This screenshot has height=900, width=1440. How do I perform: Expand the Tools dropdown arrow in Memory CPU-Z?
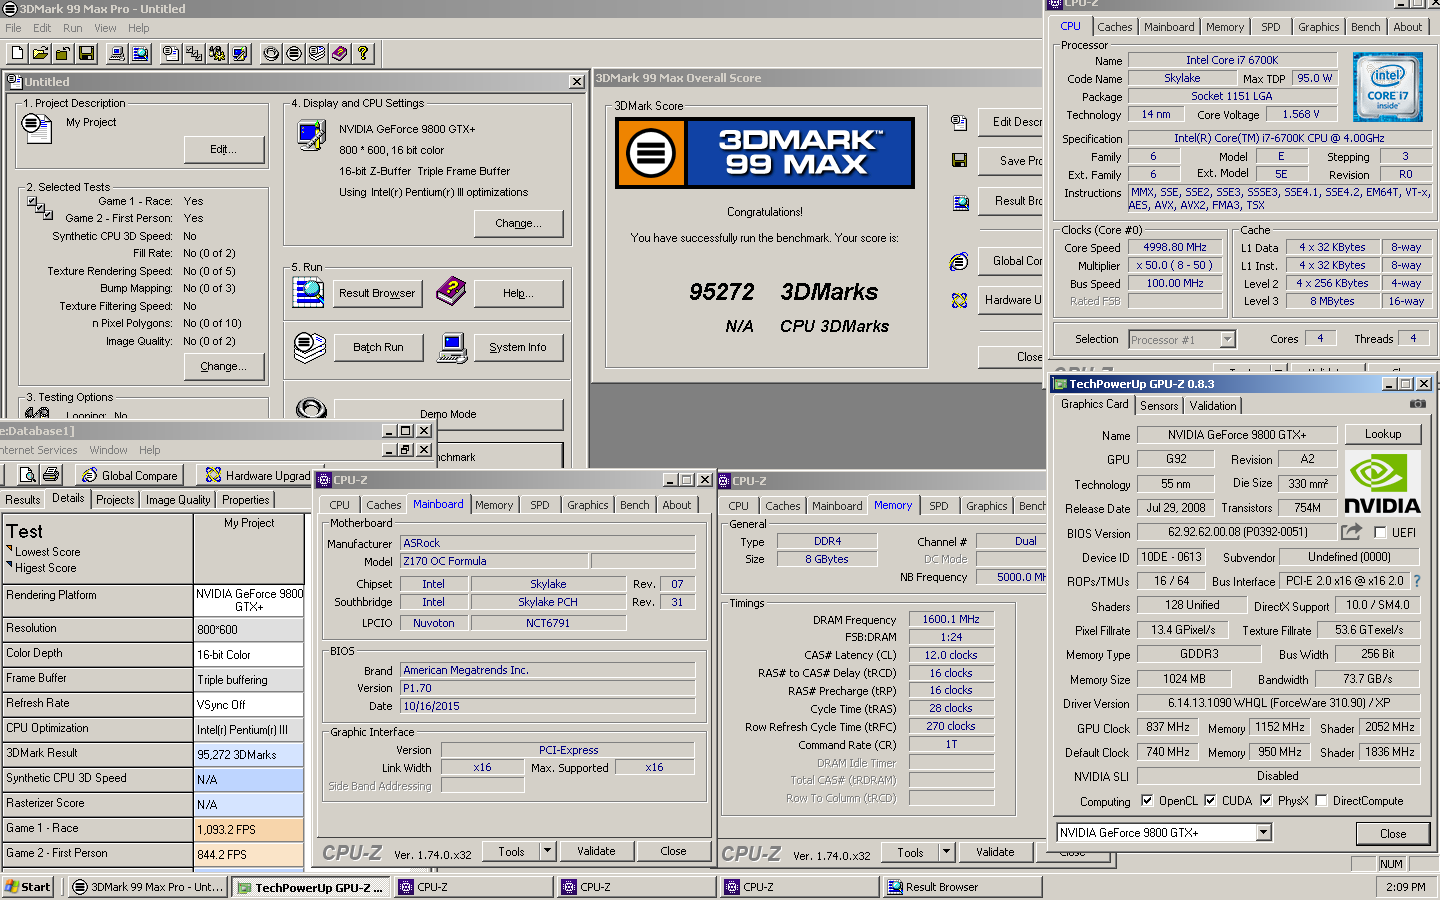(946, 852)
